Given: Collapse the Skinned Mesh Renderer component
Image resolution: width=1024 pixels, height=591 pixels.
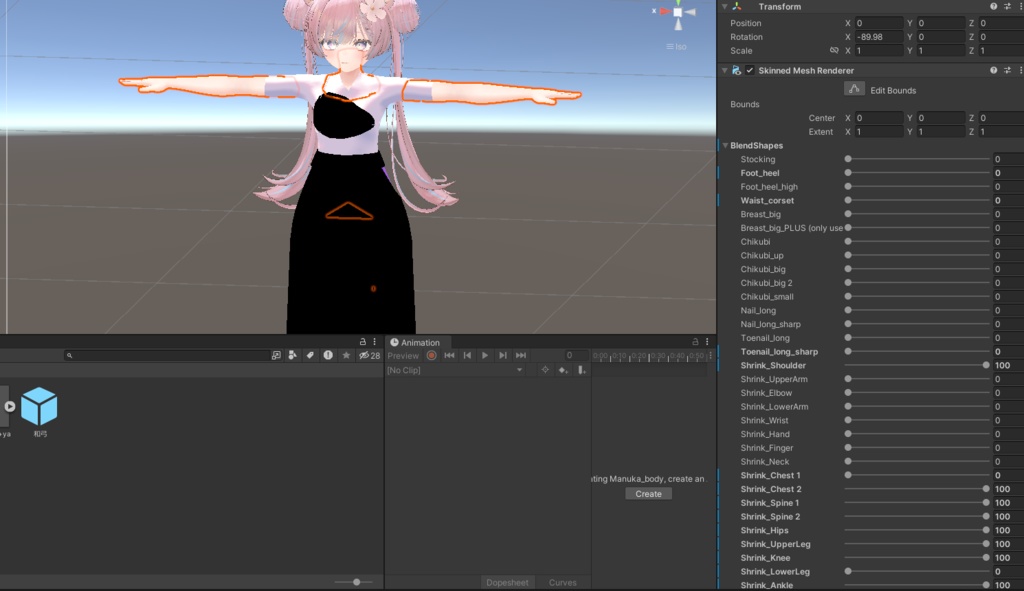Looking at the screenshot, I should pyautogui.click(x=724, y=71).
